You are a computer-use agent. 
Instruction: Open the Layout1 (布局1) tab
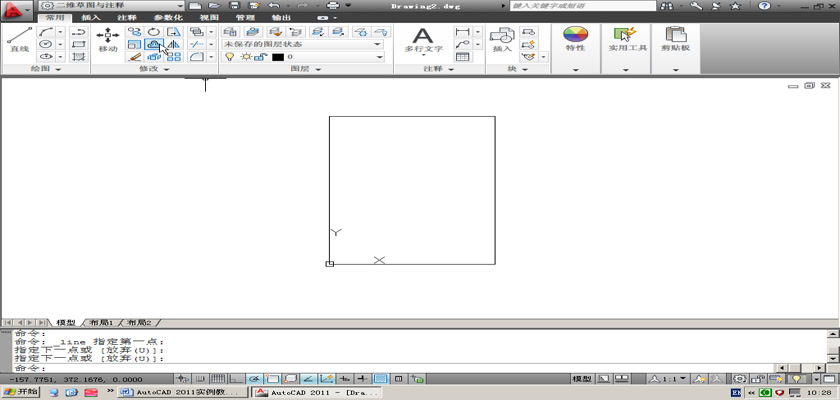pos(100,323)
